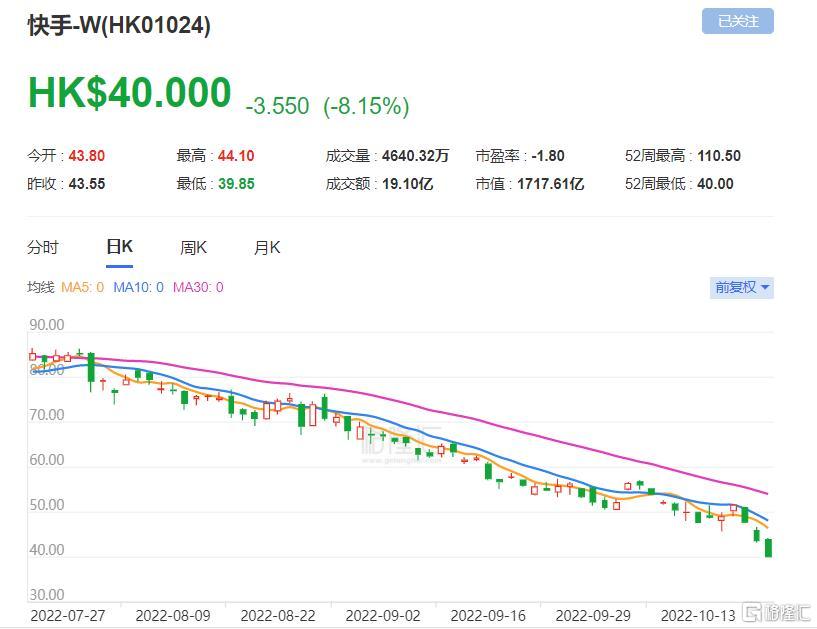Select the 2022-09-02 date marker
The width and height of the screenshot is (817, 629).
click(x=382, y=616)
